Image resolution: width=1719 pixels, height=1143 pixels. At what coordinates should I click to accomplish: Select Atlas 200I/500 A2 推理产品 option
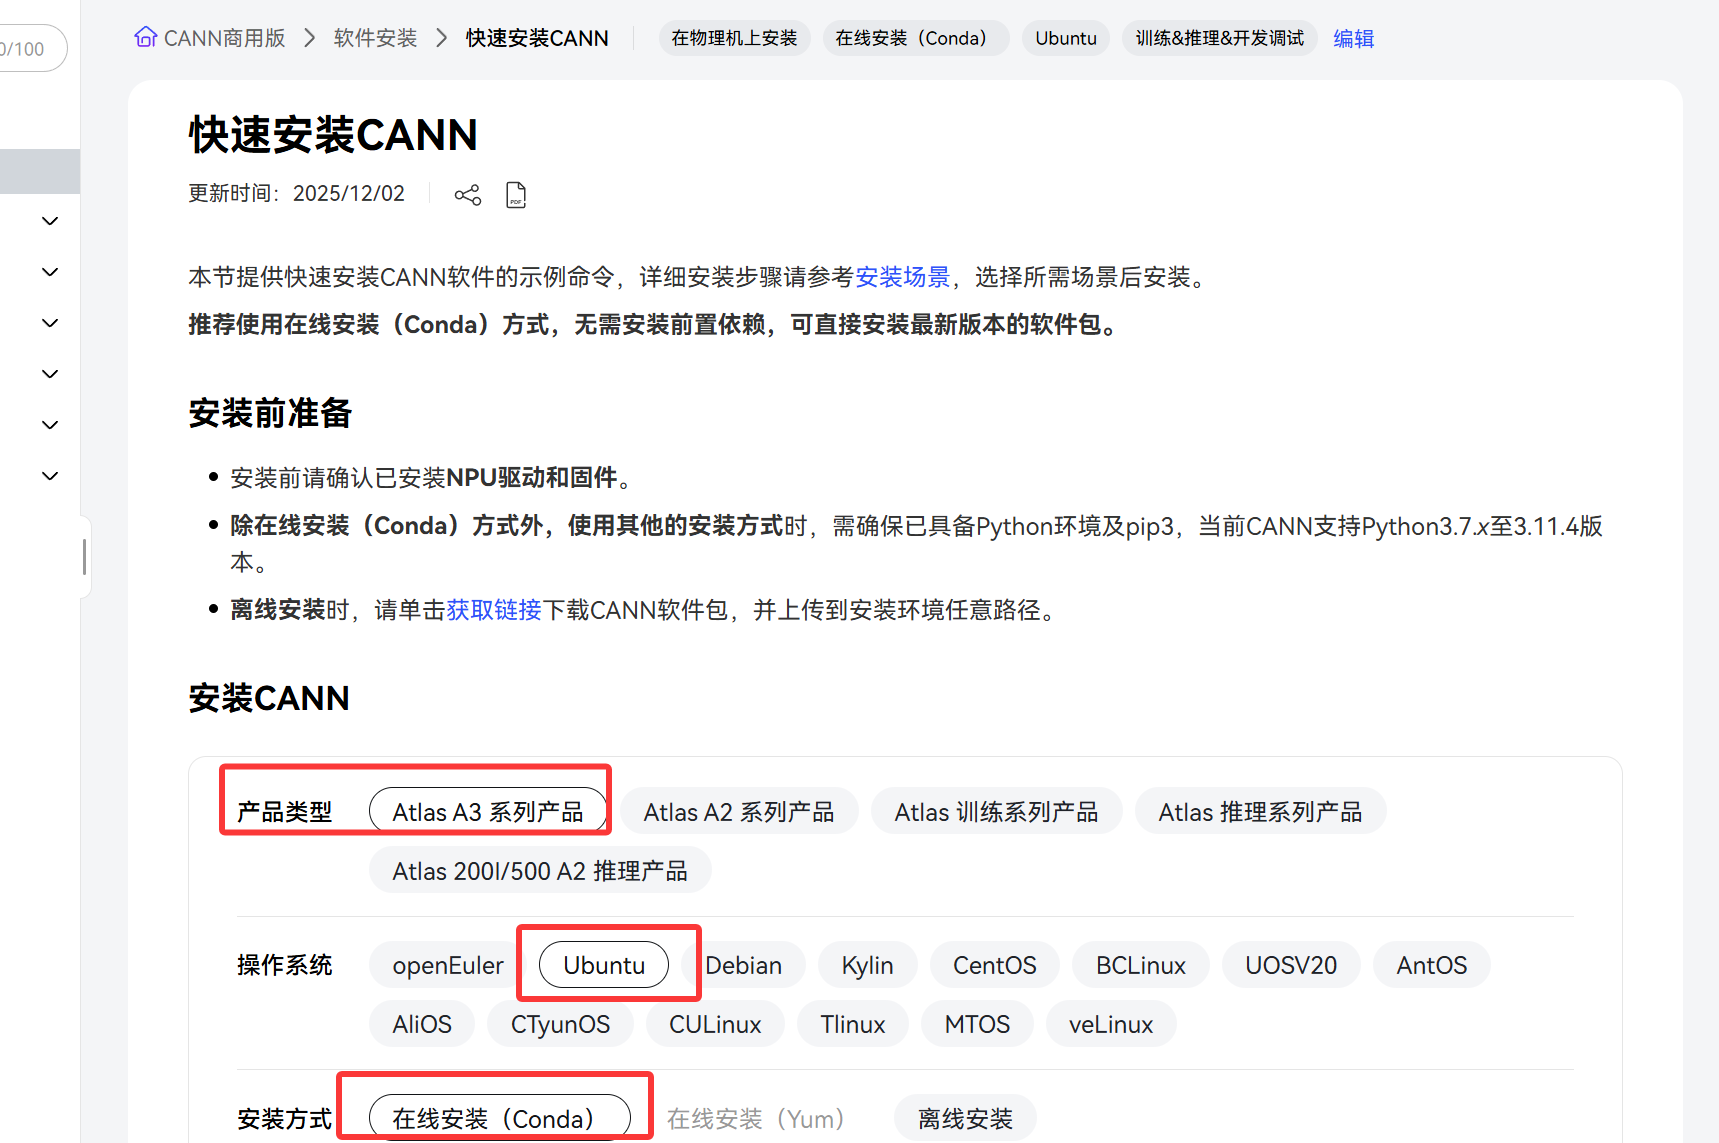tap(540, 871)
